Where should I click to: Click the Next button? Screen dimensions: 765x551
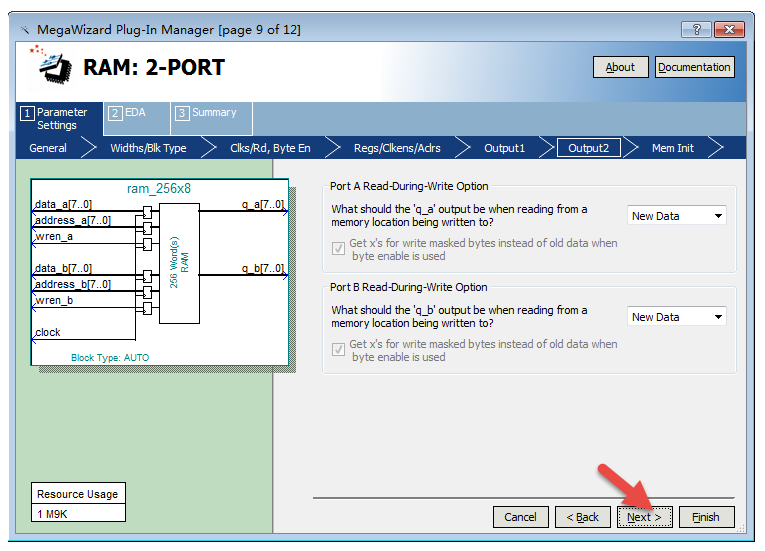click(644, 517)
